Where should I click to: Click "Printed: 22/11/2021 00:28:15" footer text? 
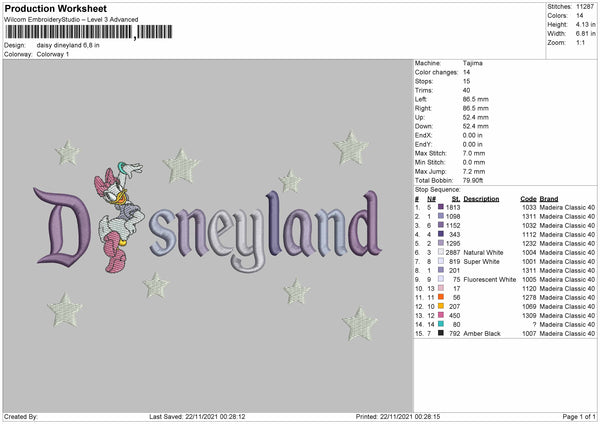(398, 417)
